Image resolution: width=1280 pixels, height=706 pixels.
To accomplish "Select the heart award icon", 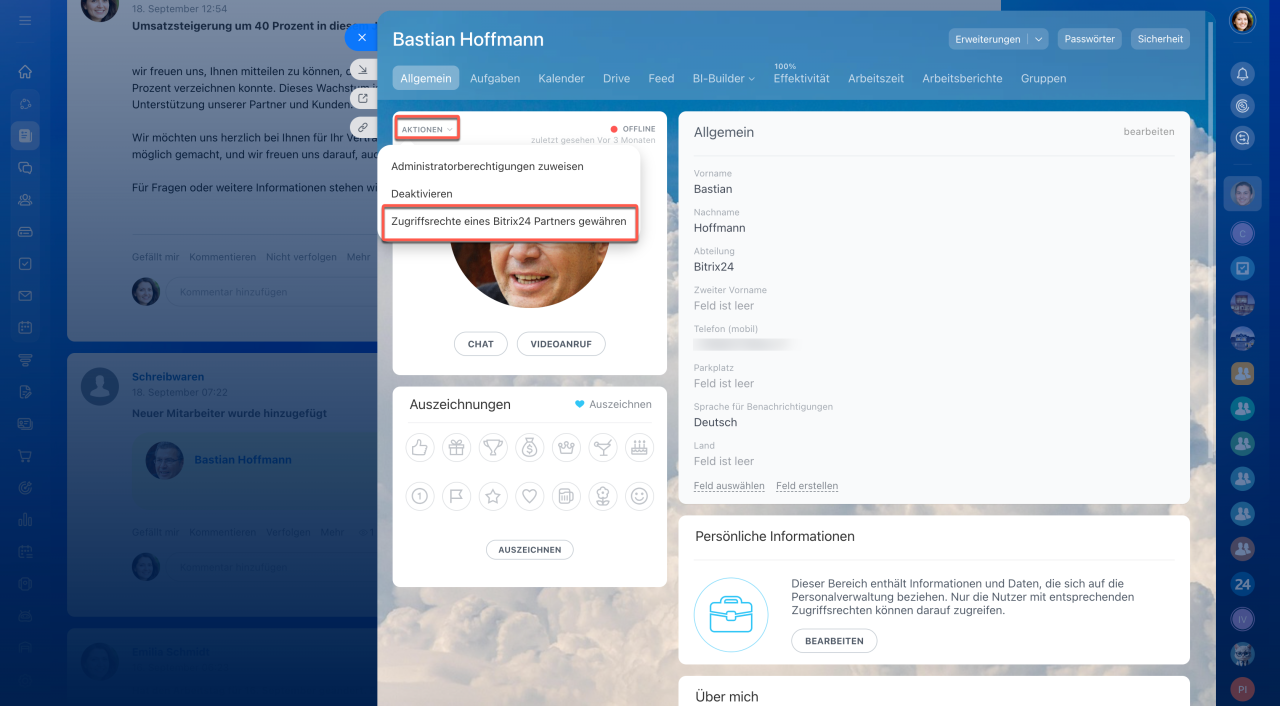I will (530, 495).
